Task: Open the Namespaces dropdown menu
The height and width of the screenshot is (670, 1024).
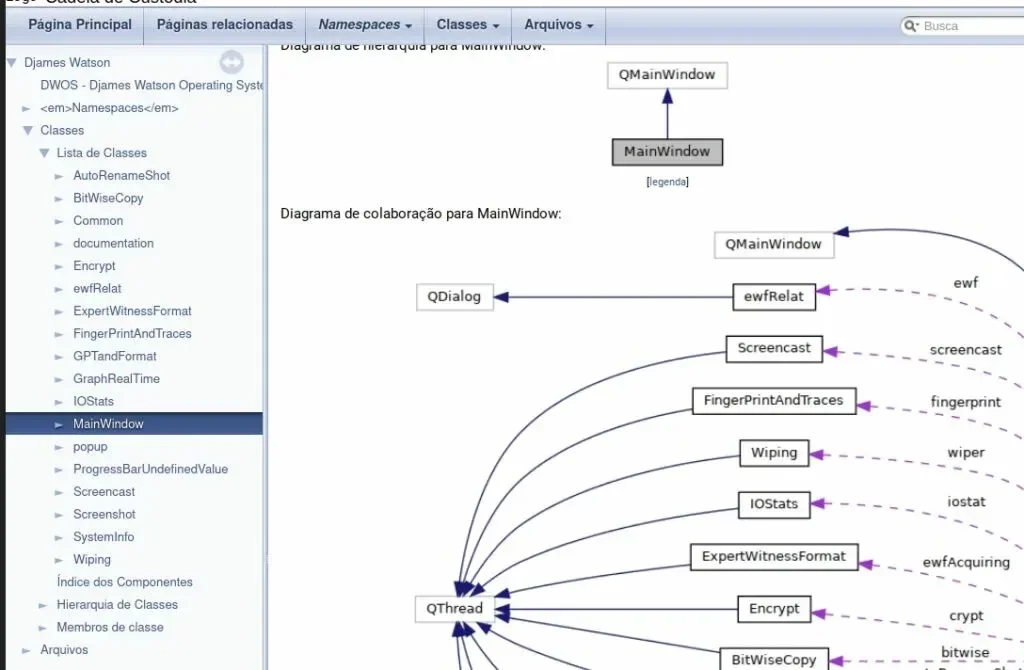Action: pyautogui.click(x=365, y=25)
